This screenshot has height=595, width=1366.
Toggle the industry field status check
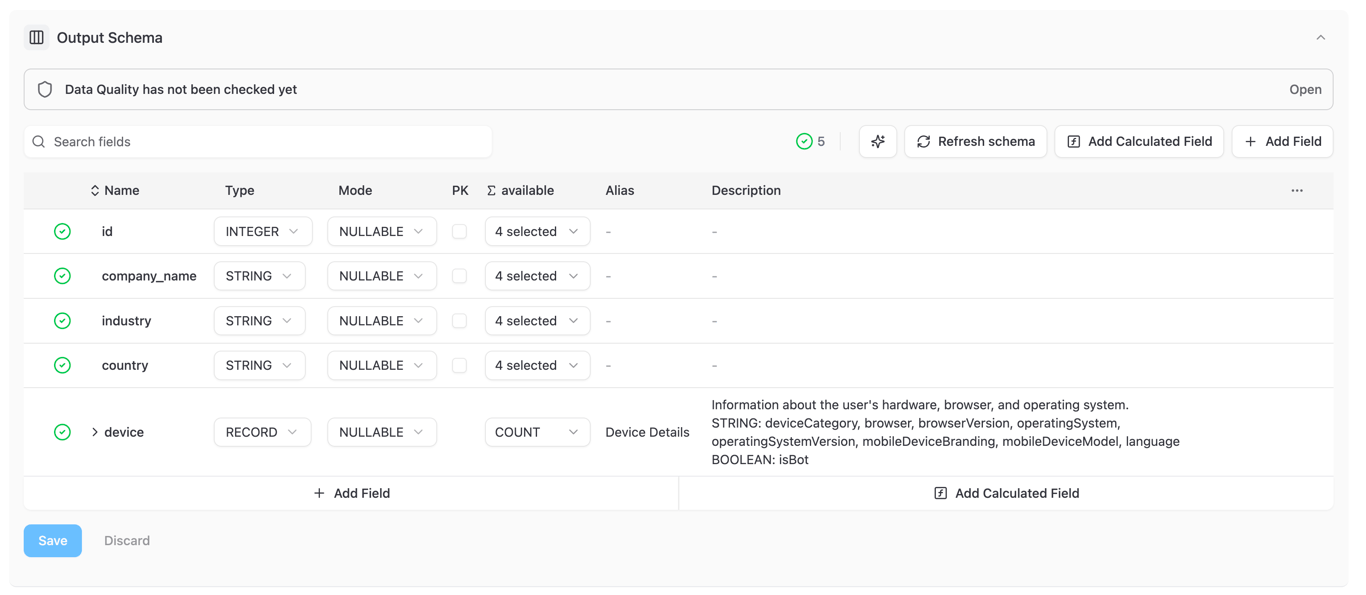tap(62, 321)
